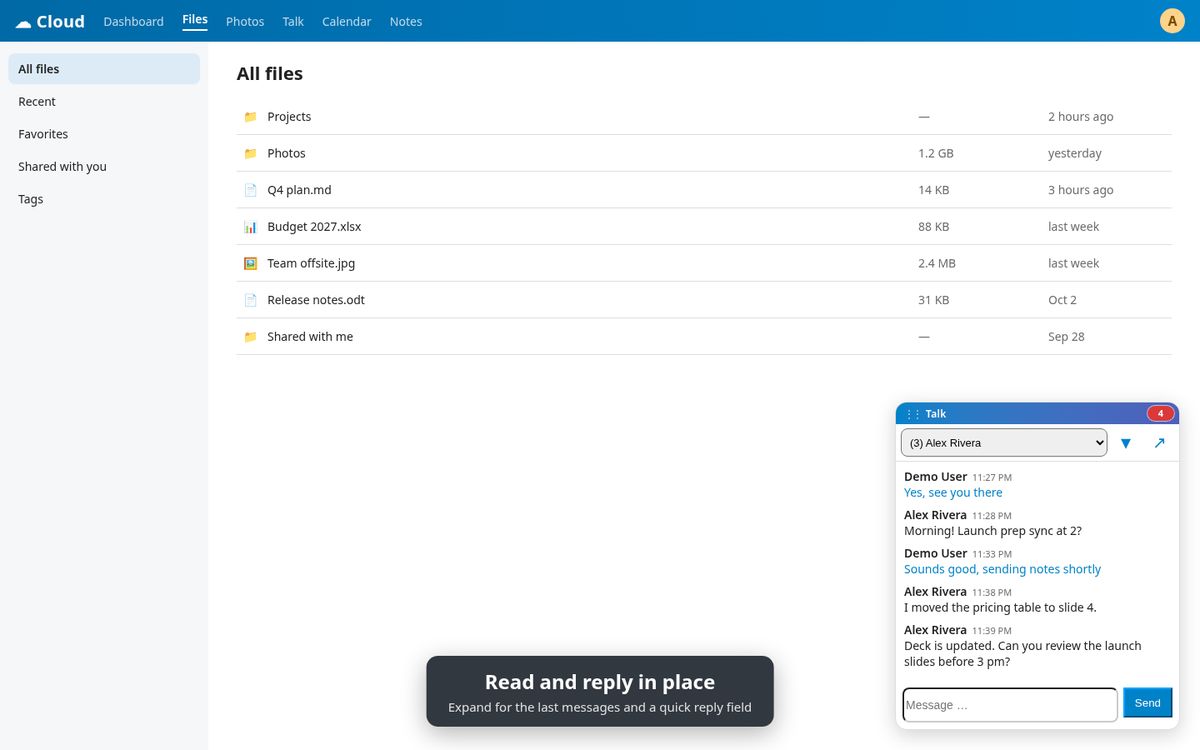Image resolution: width=1200 pixels, height=750 pixels.
Task: Open the file Team offsite.jpg
Action: pyautogui.click(x=311, y=263)
